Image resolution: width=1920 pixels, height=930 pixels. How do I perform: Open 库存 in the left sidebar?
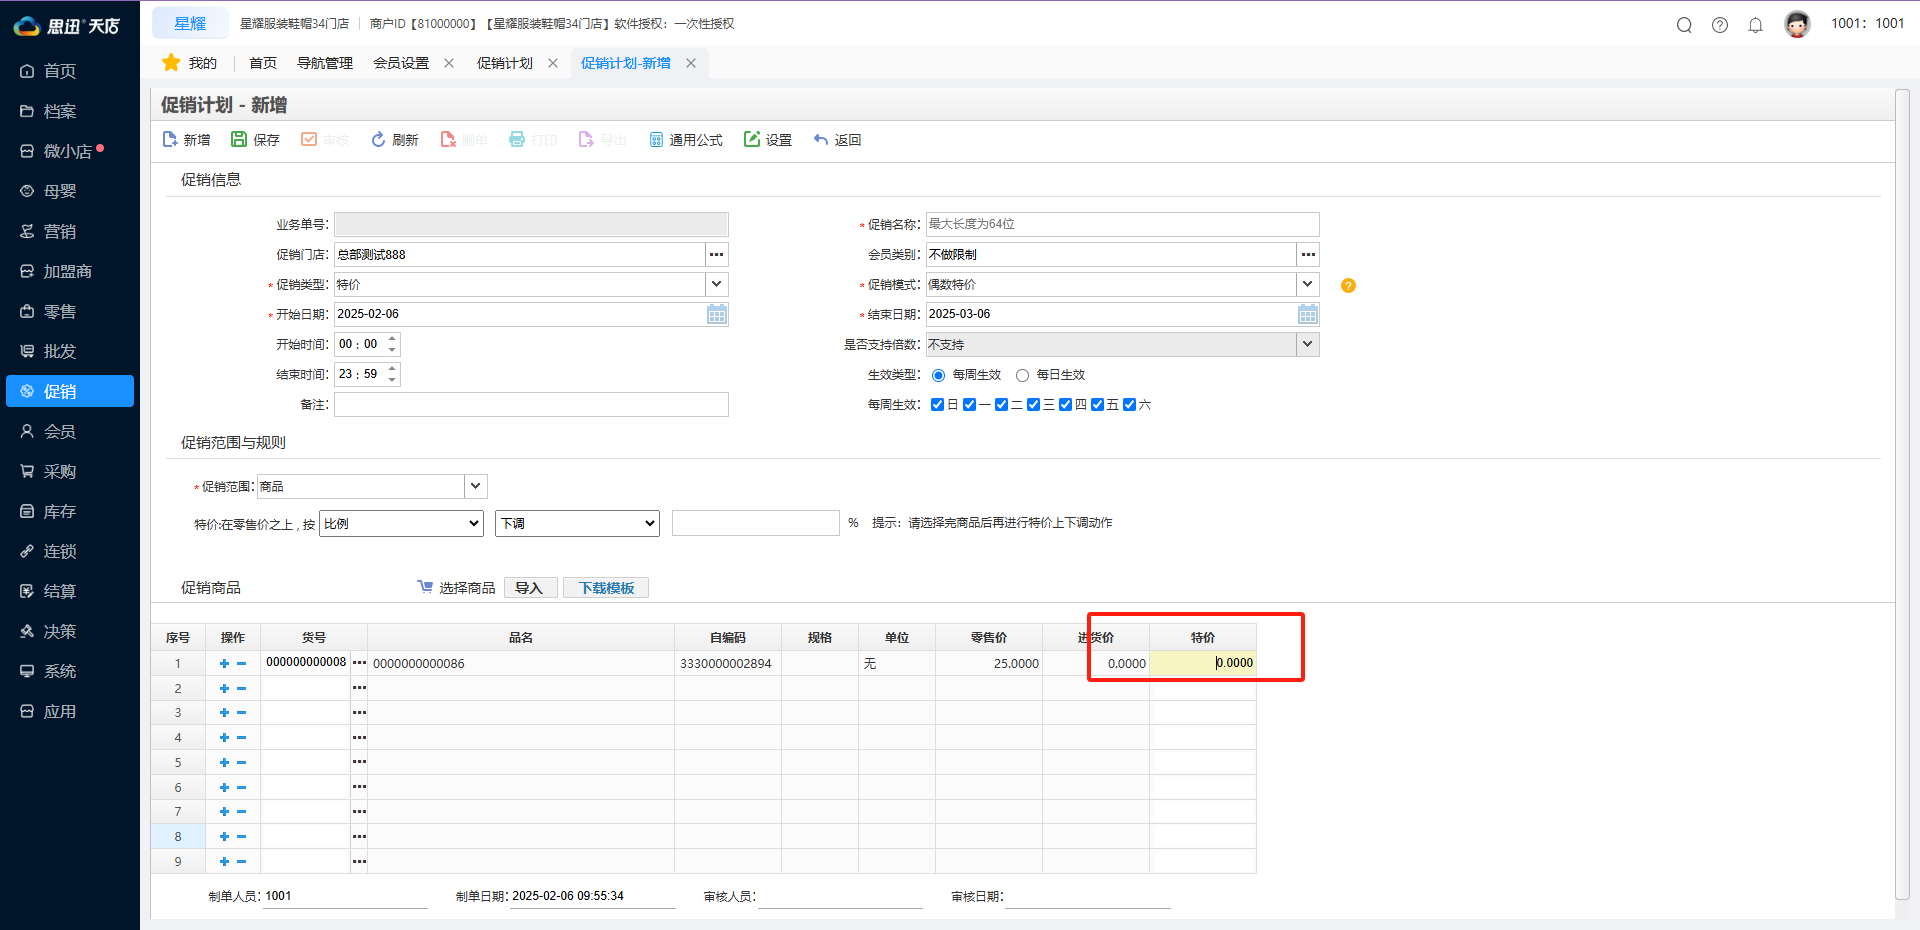click(x=60, y=512)
